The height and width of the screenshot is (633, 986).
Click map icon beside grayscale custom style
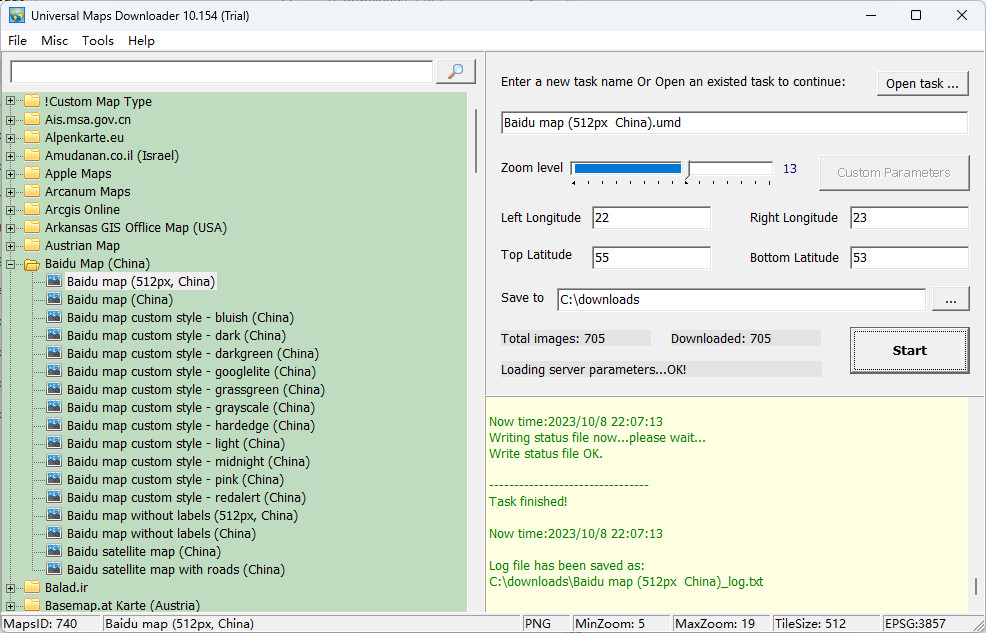(x=55, y=407)
